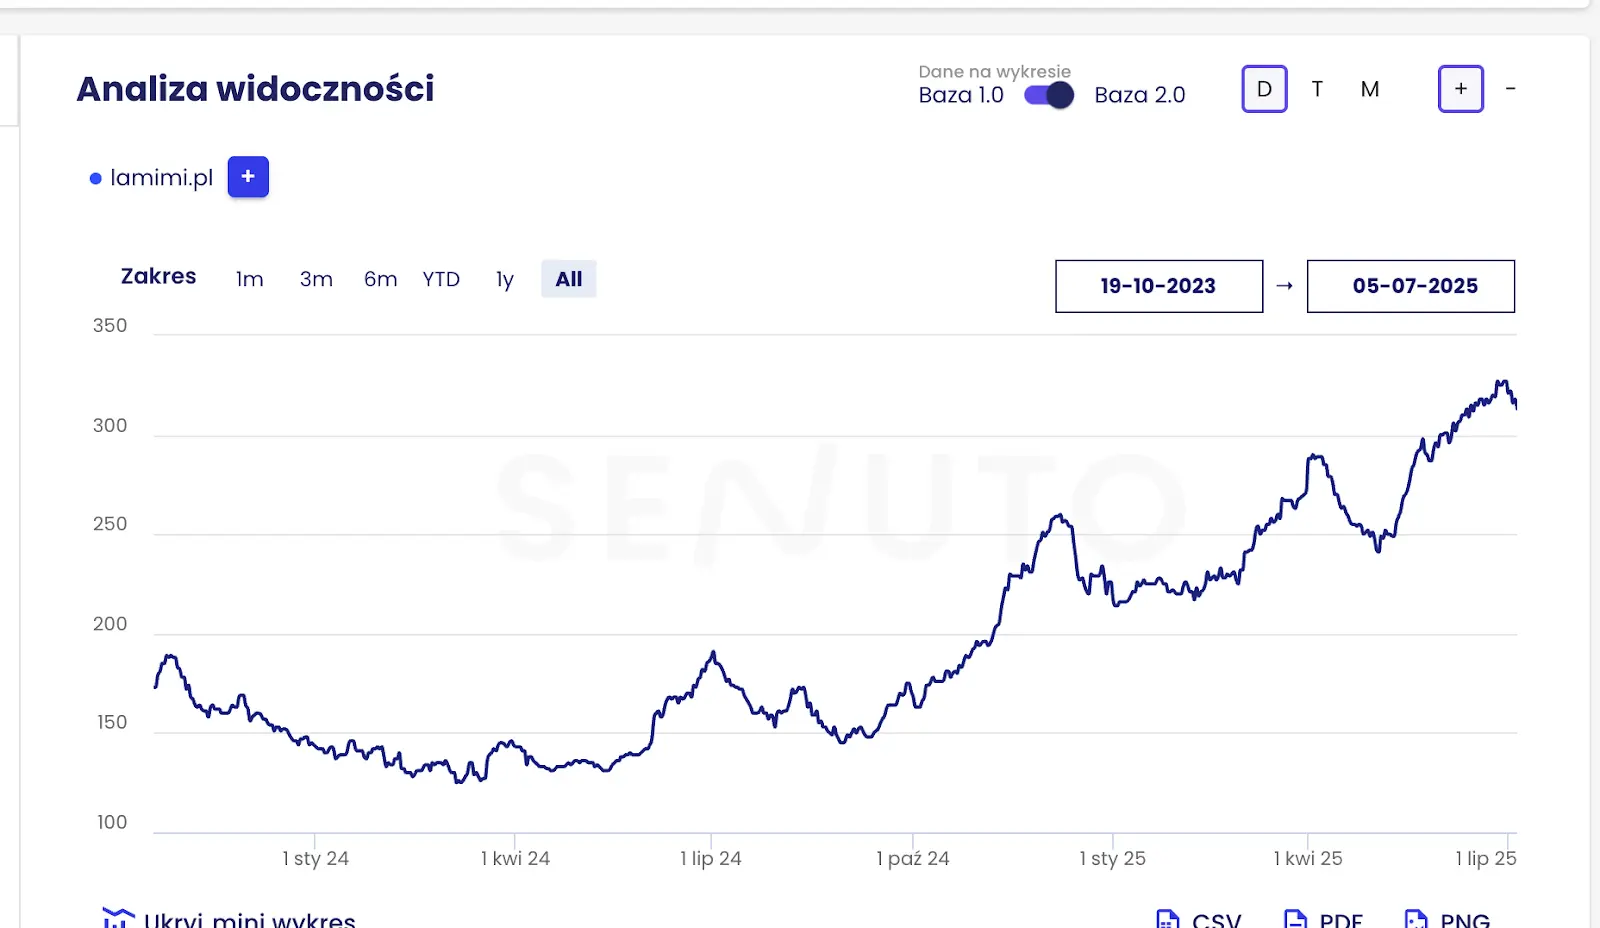Select the All range tab
This screenshot has height=928, width=1600.
(569, 279)
